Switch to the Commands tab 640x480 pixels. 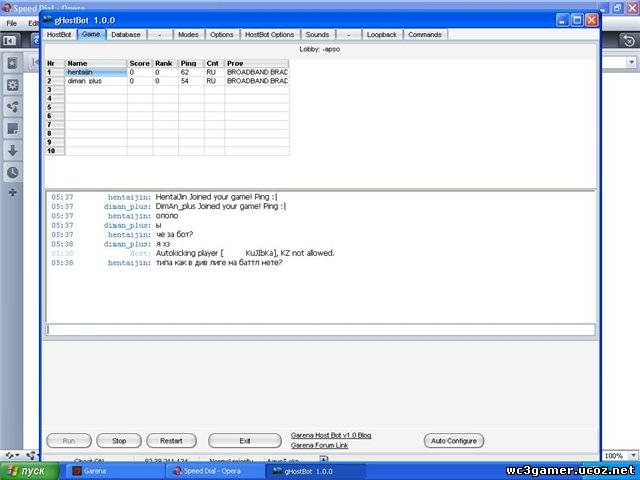click(425, 35)
